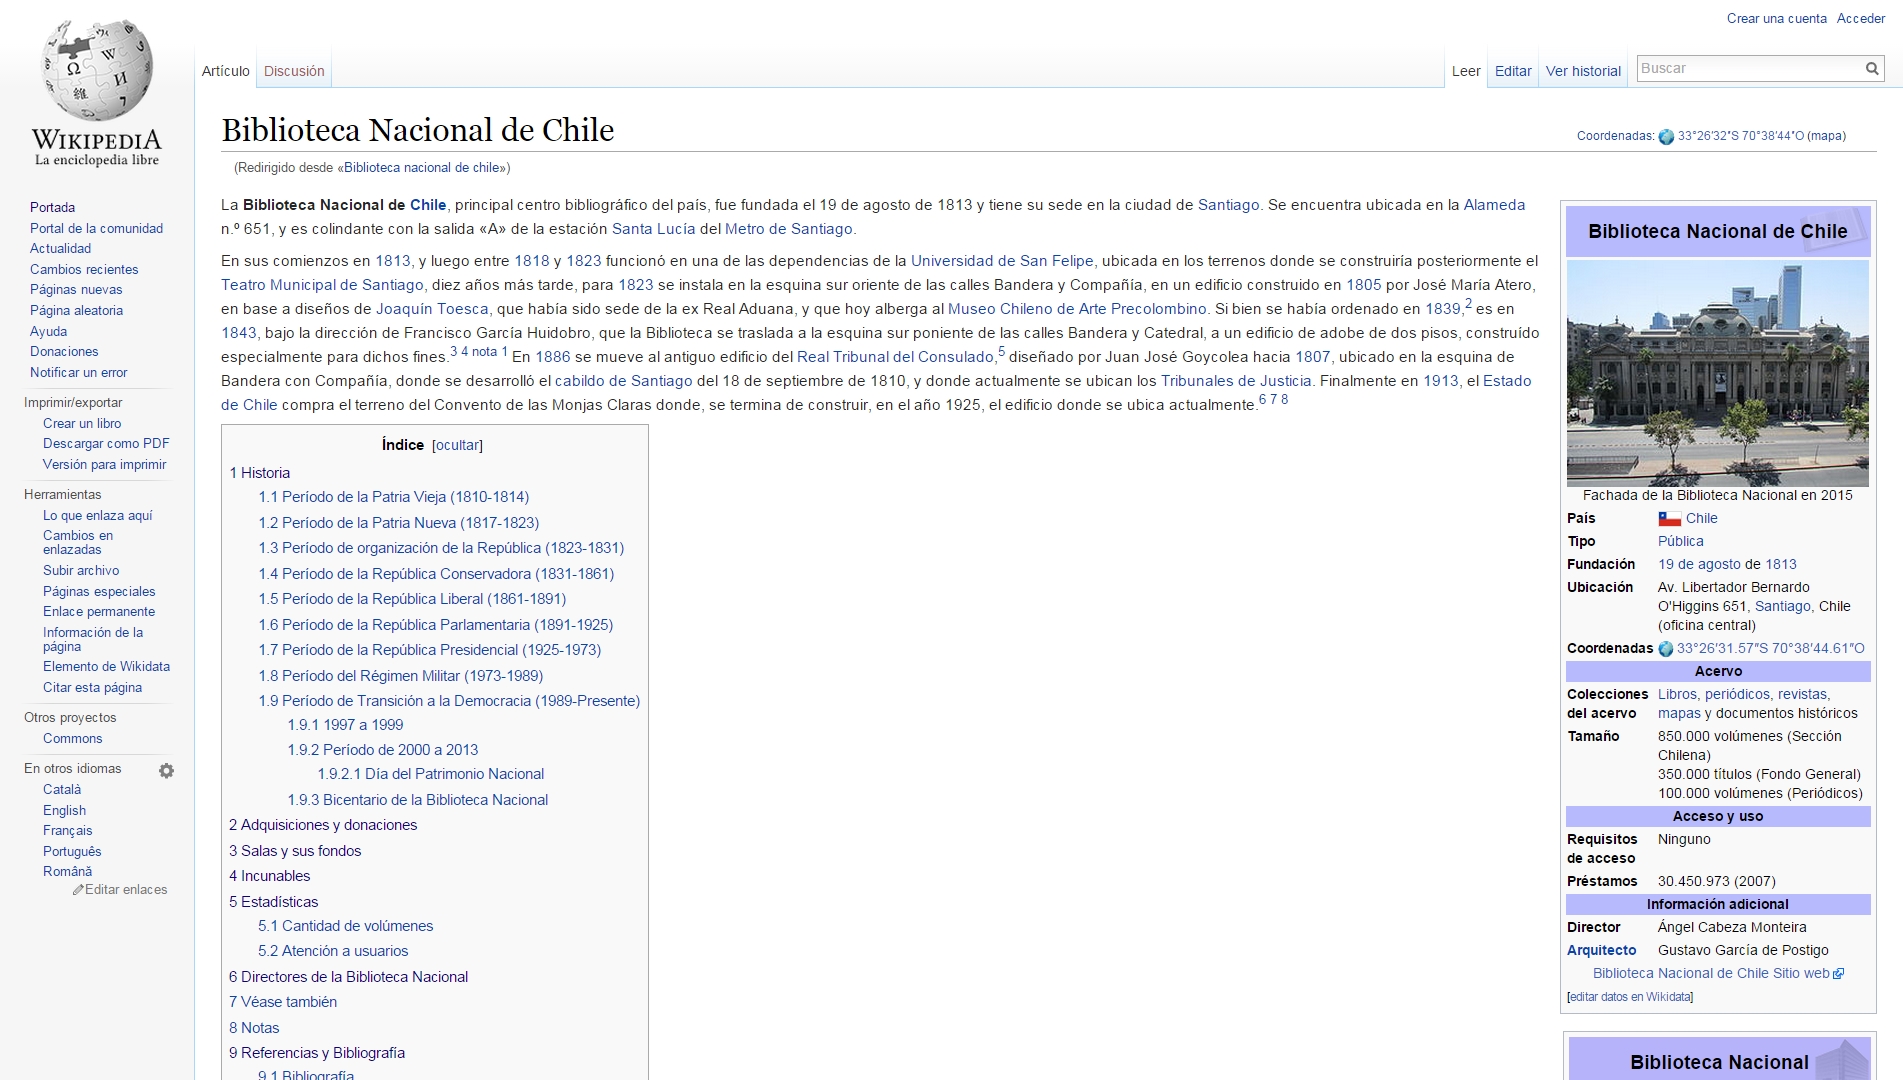Viewport: 1903px width, 1080px height.
Task: Open Arquitecto label link in infobox
Action: 1601,950
